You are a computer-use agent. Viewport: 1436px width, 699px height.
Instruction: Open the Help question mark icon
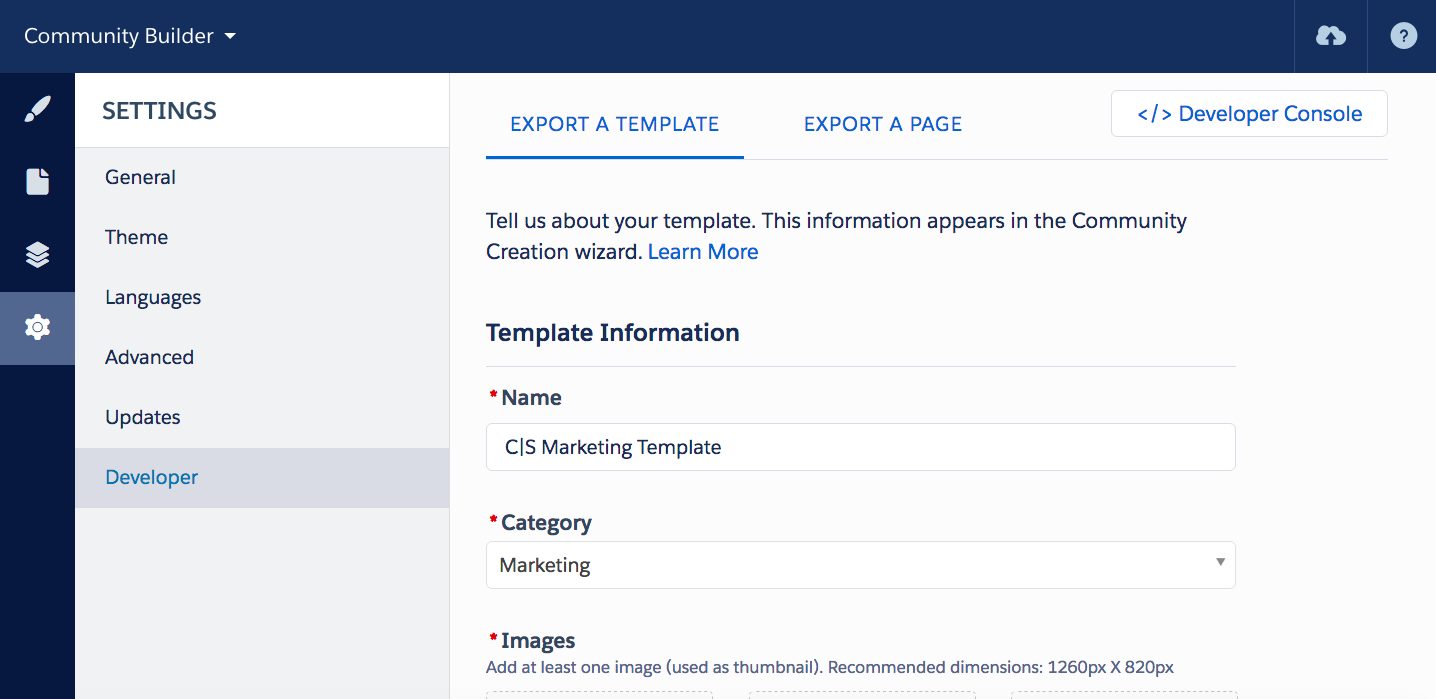(1403, 36)
